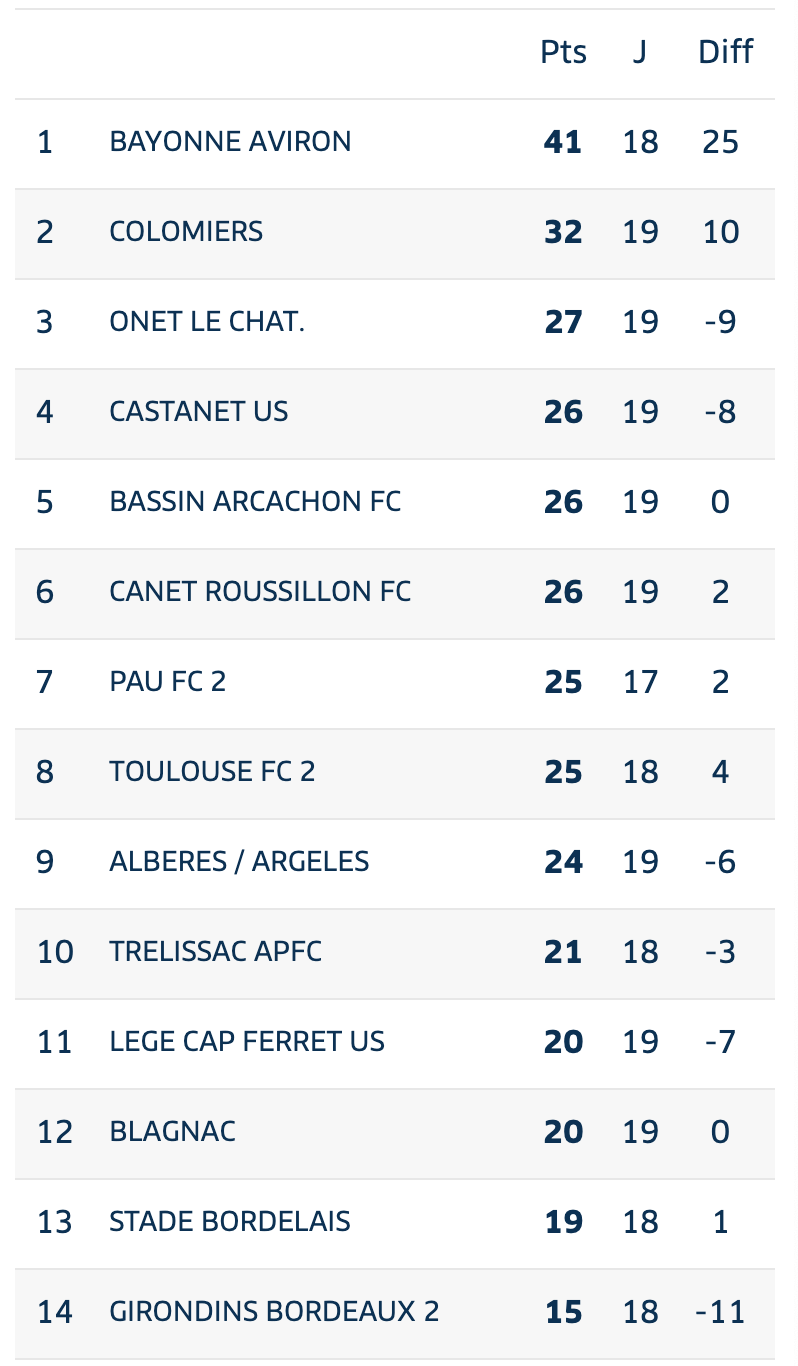Select STADE BORDELAIS team name
Viewport: 798px width, 1366px height.
click(x=230, y=1222)
